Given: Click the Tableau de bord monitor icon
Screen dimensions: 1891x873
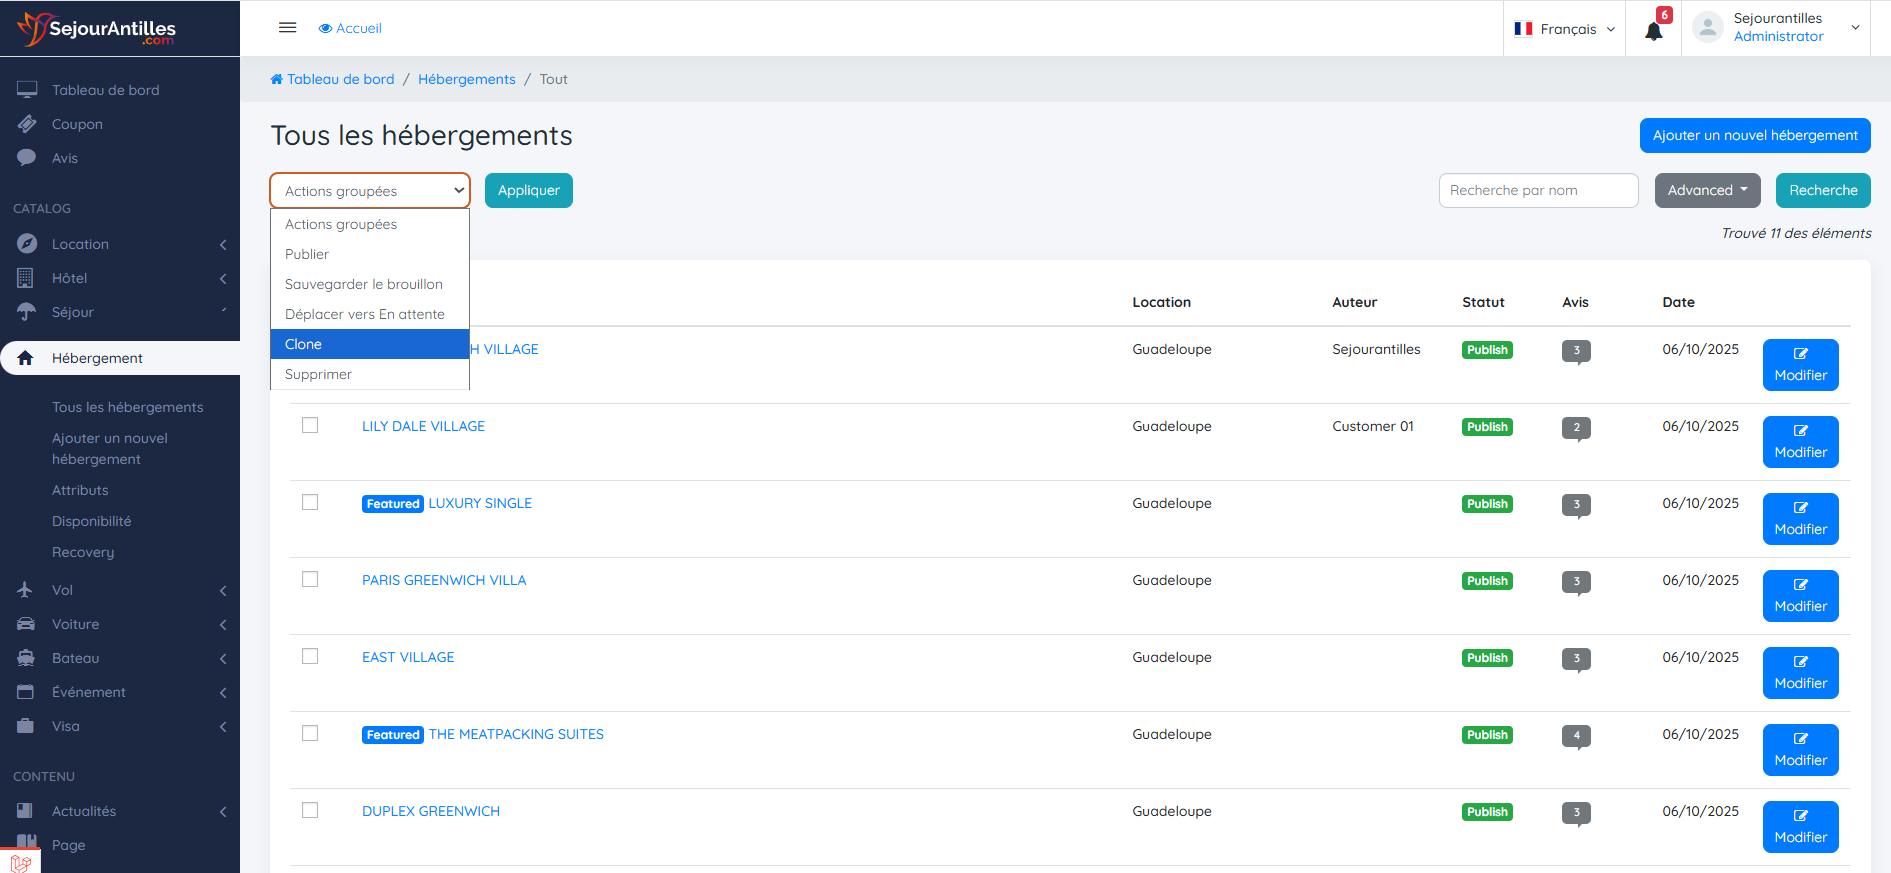Looking at the screenshot, I should 27,90.
